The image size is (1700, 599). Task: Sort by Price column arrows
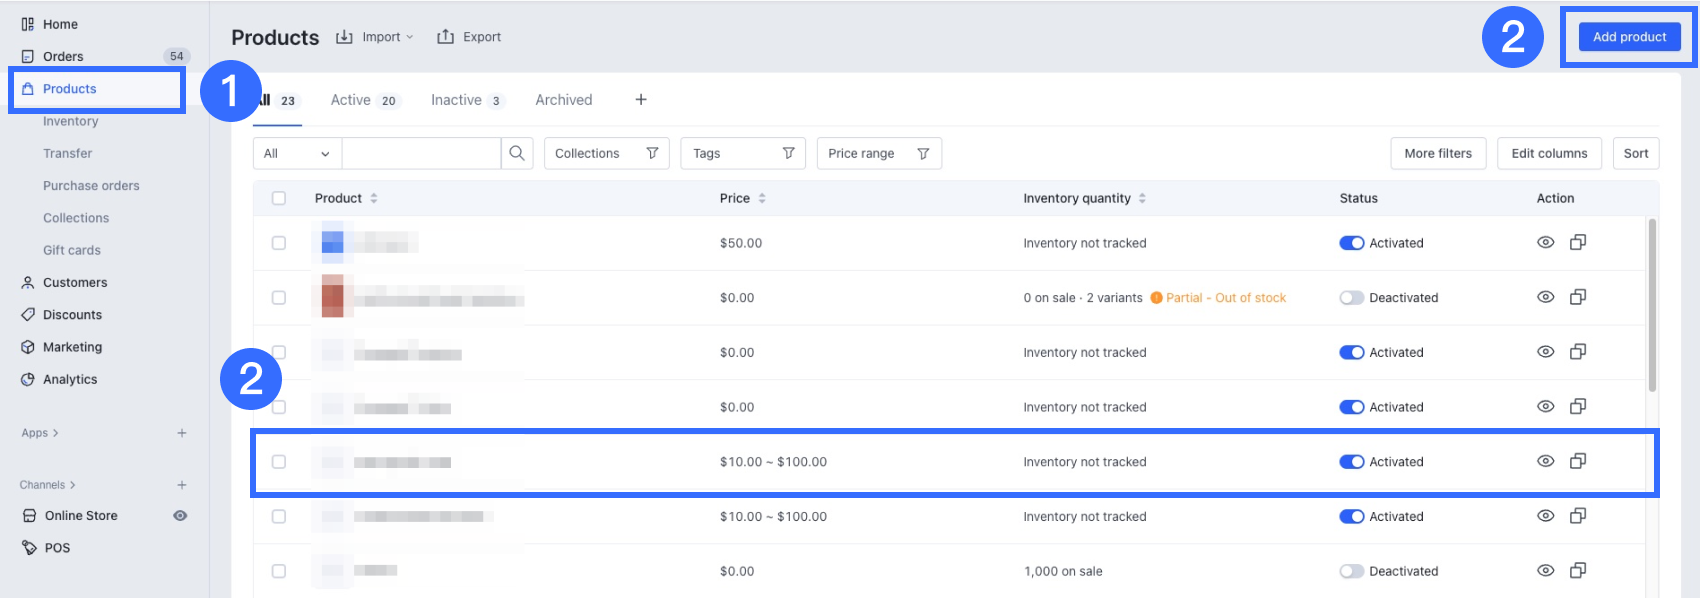pyautogui.click(x=762, y=198)
